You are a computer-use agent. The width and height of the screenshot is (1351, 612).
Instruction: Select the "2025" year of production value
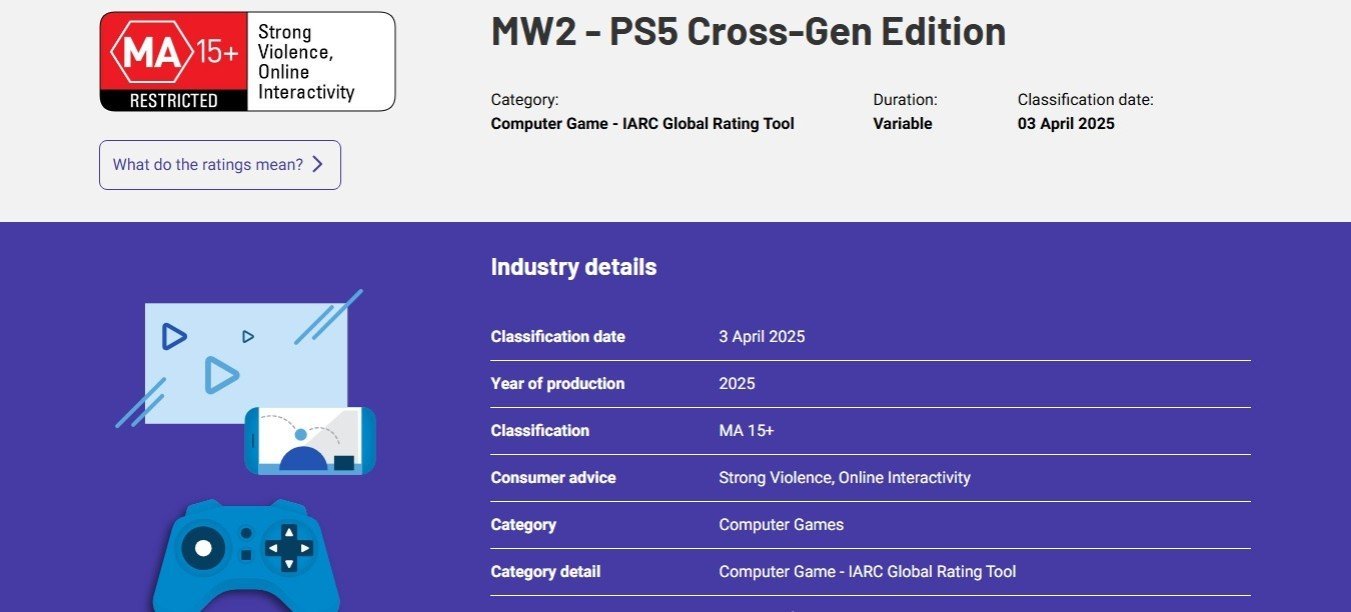(737, 384)
